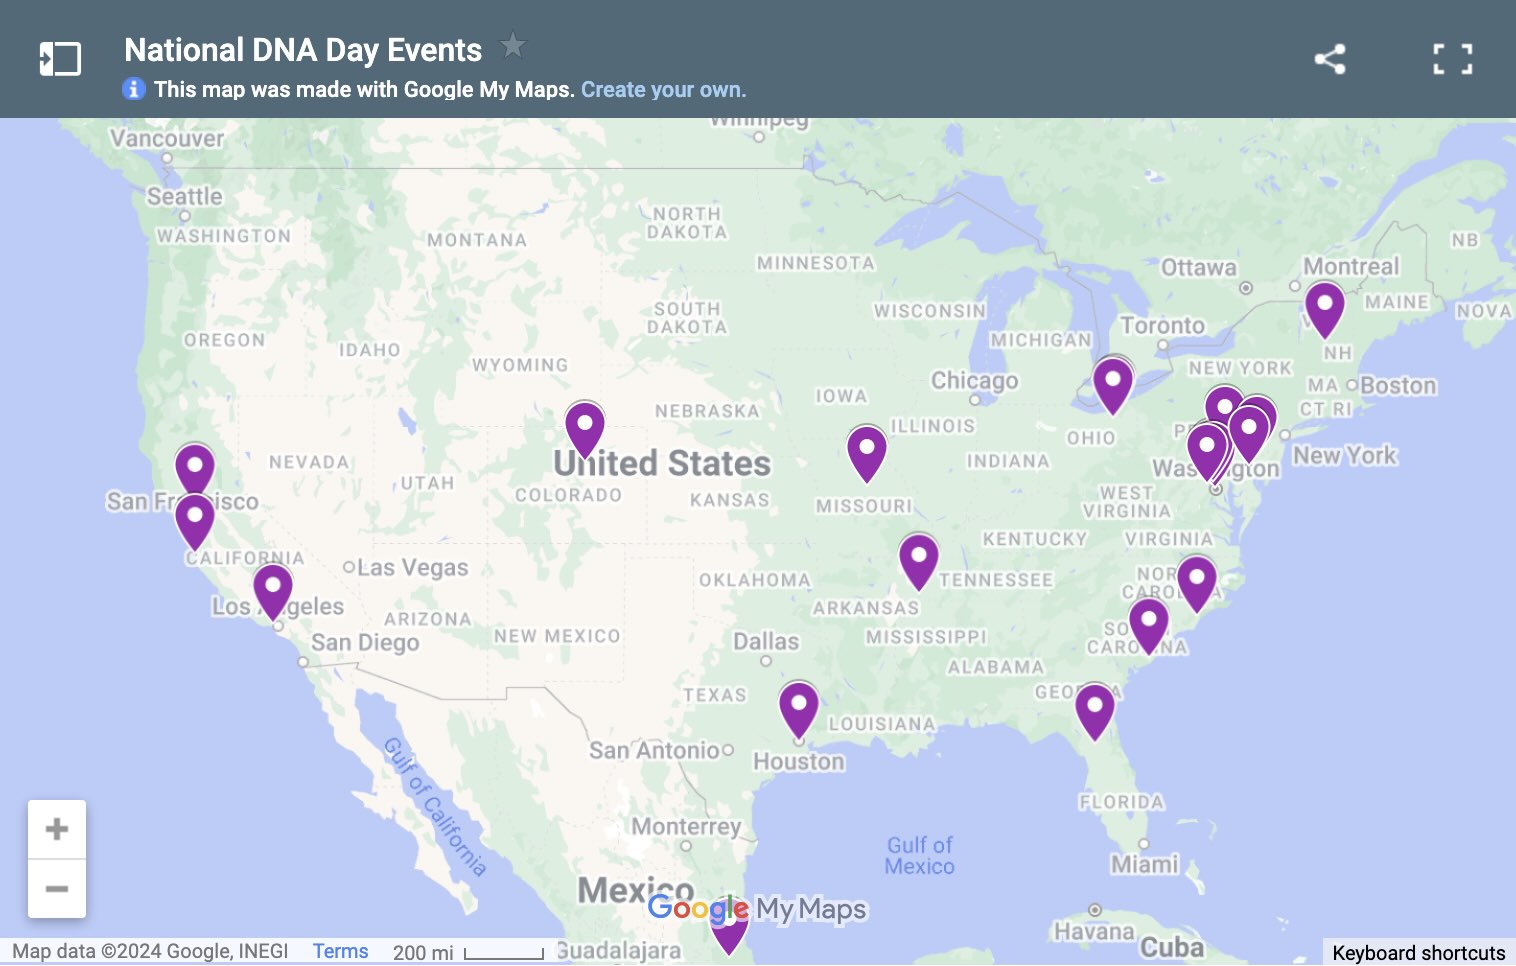View the map in fullscreen
This screenshot has width=1516, height=966.
1452,59
